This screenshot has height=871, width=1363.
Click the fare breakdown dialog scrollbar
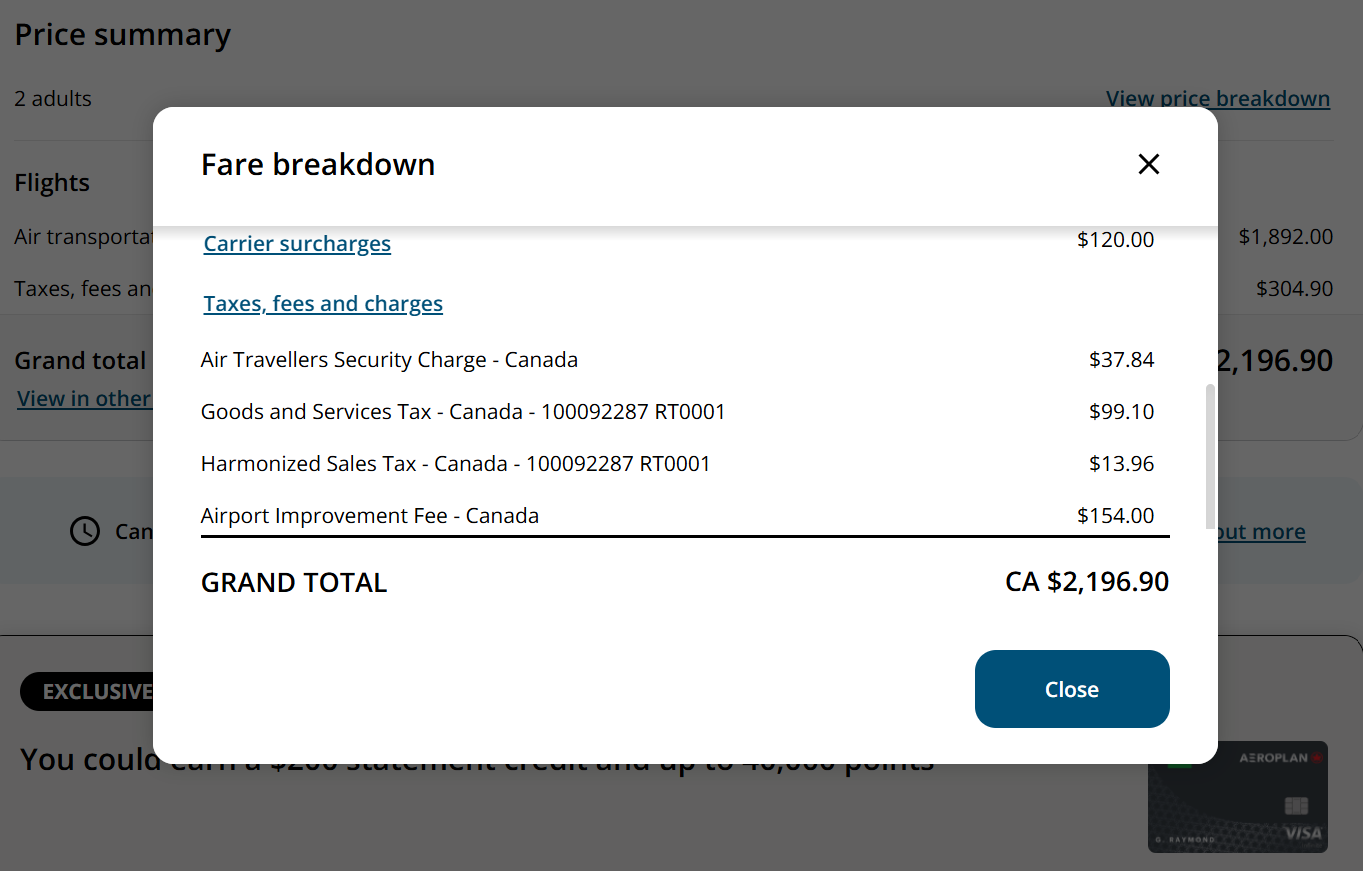1211,455
